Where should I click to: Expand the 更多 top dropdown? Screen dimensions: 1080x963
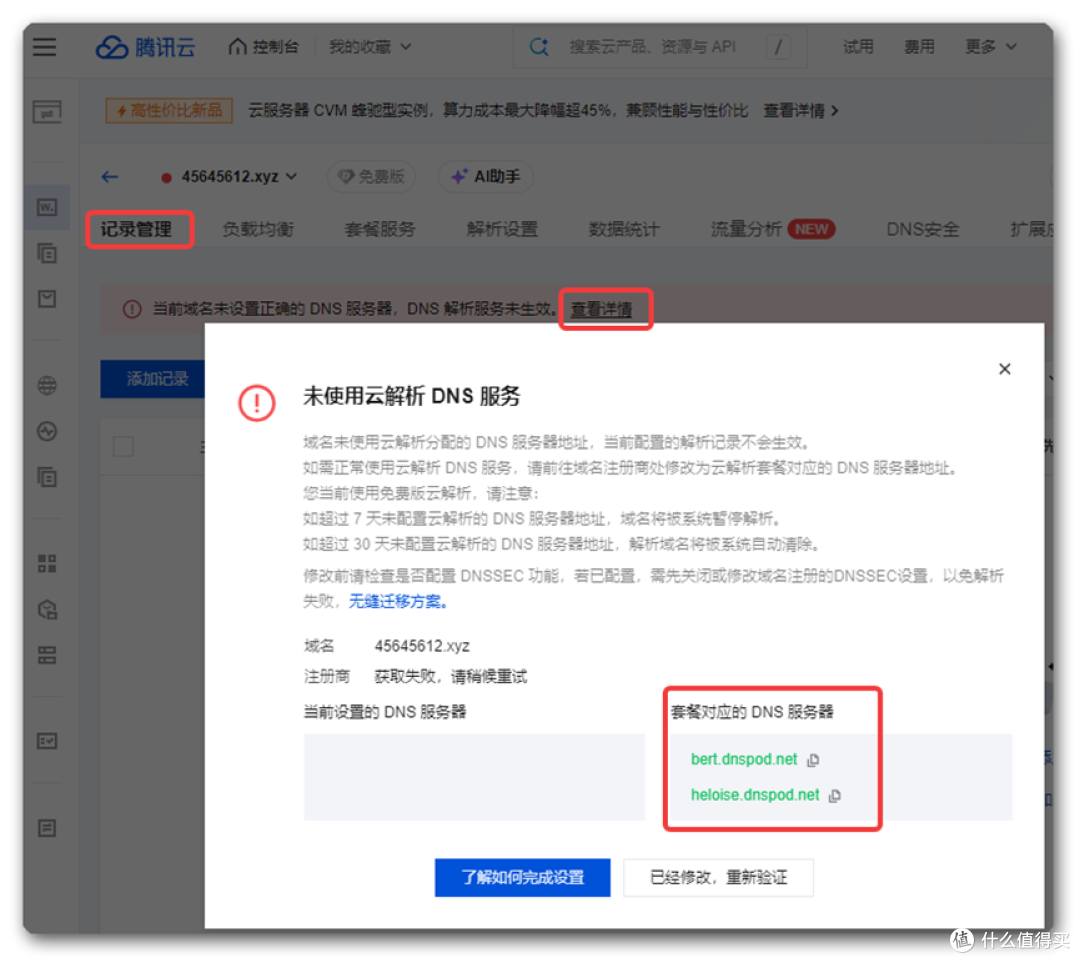click(x=990, y=47)
